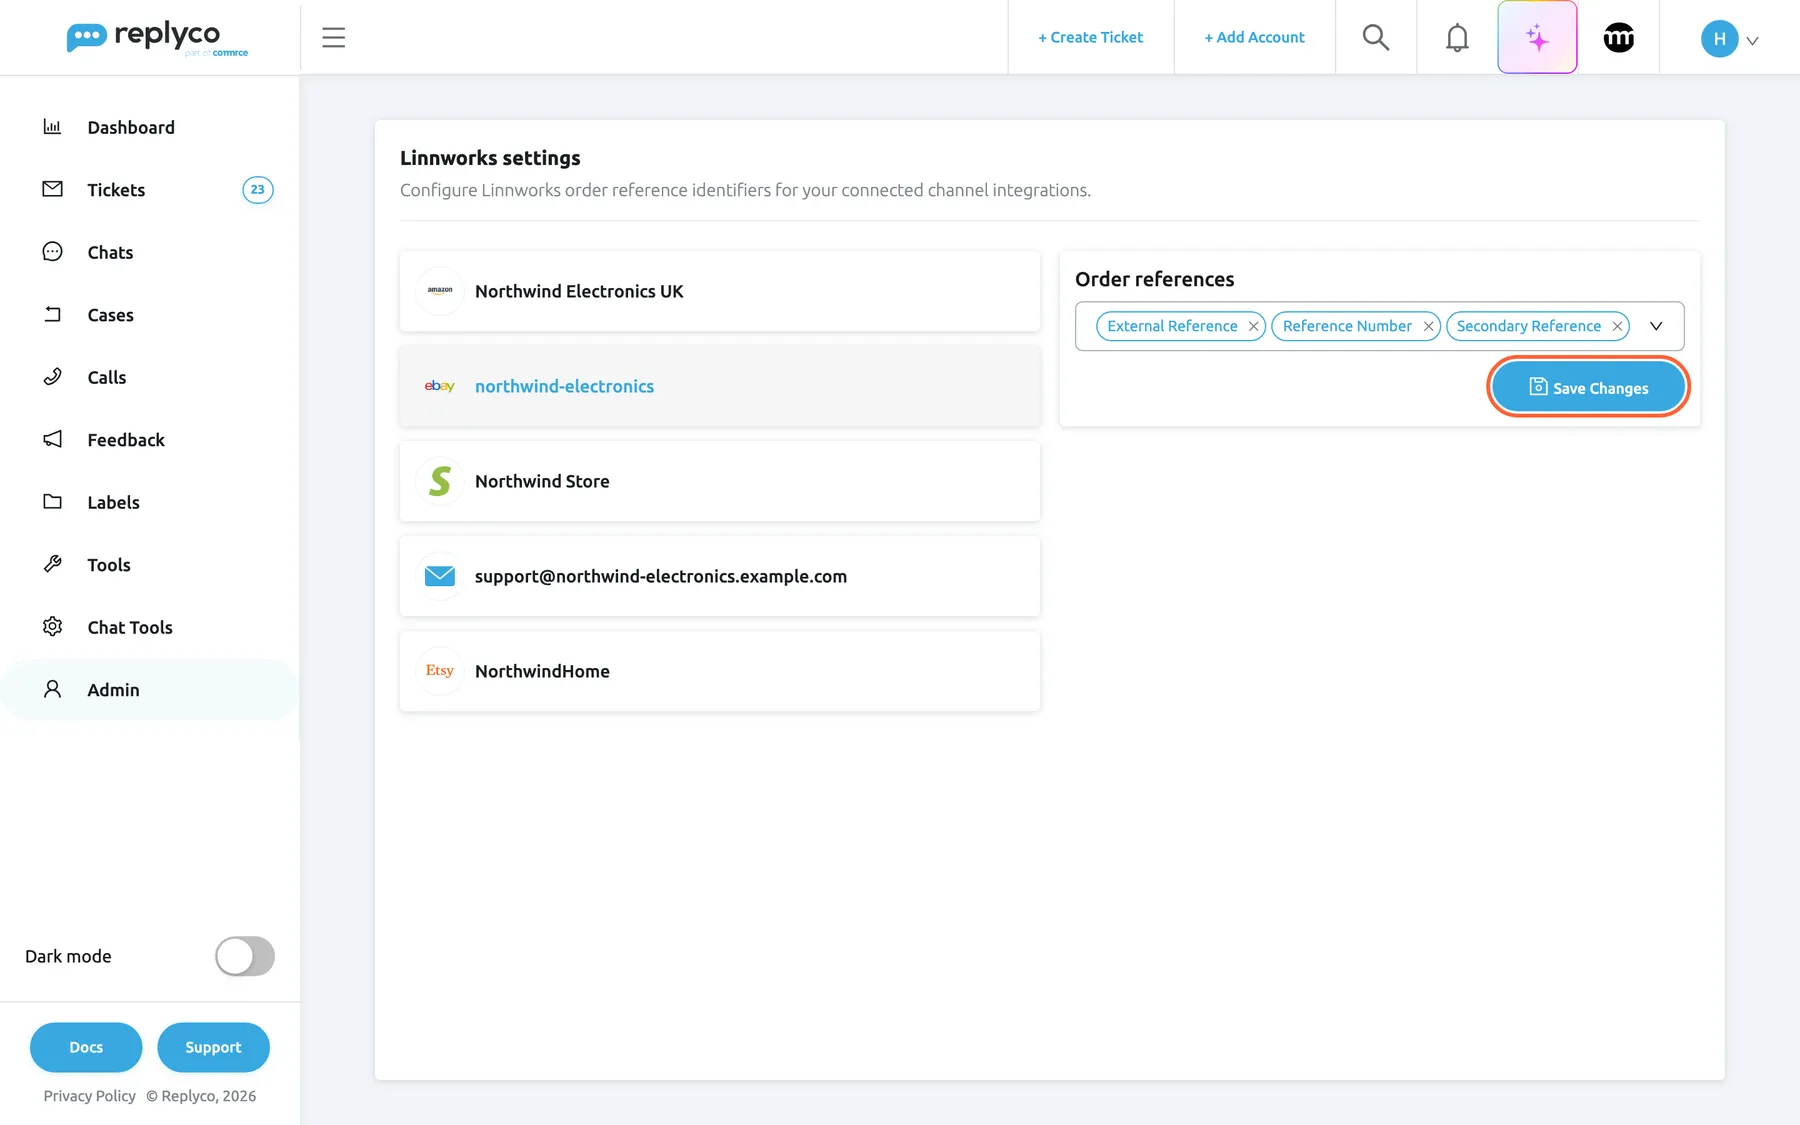Click the Amazon logo icon

point(440,291)
